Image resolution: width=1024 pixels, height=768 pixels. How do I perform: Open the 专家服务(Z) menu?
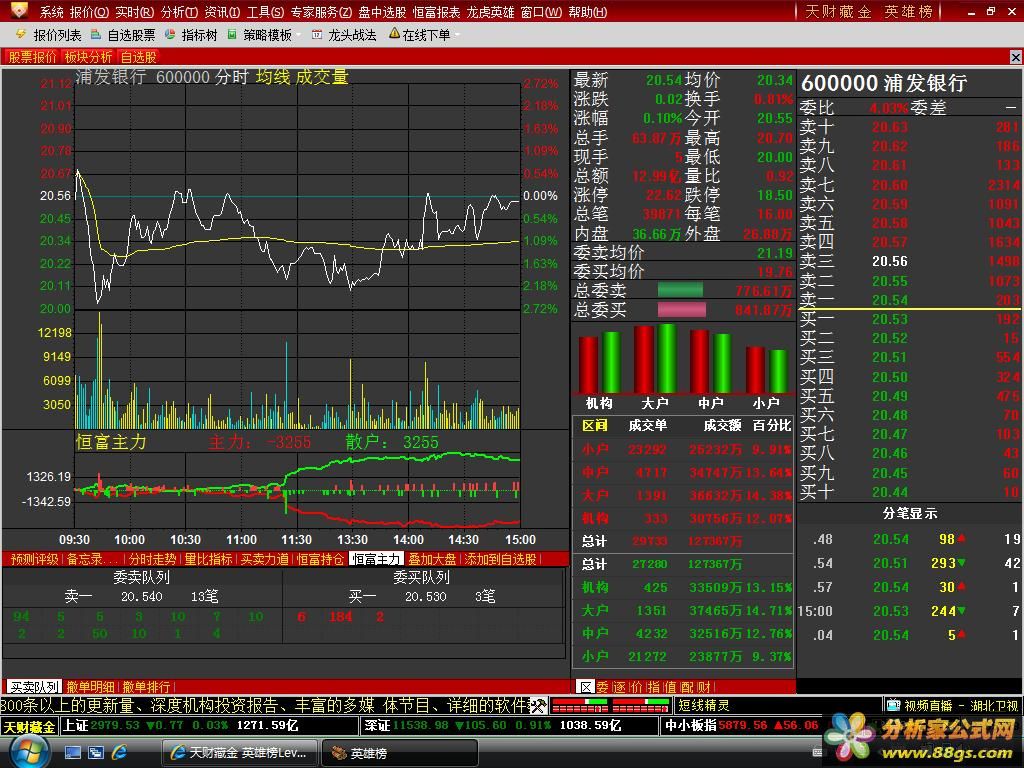pos(321,12)
